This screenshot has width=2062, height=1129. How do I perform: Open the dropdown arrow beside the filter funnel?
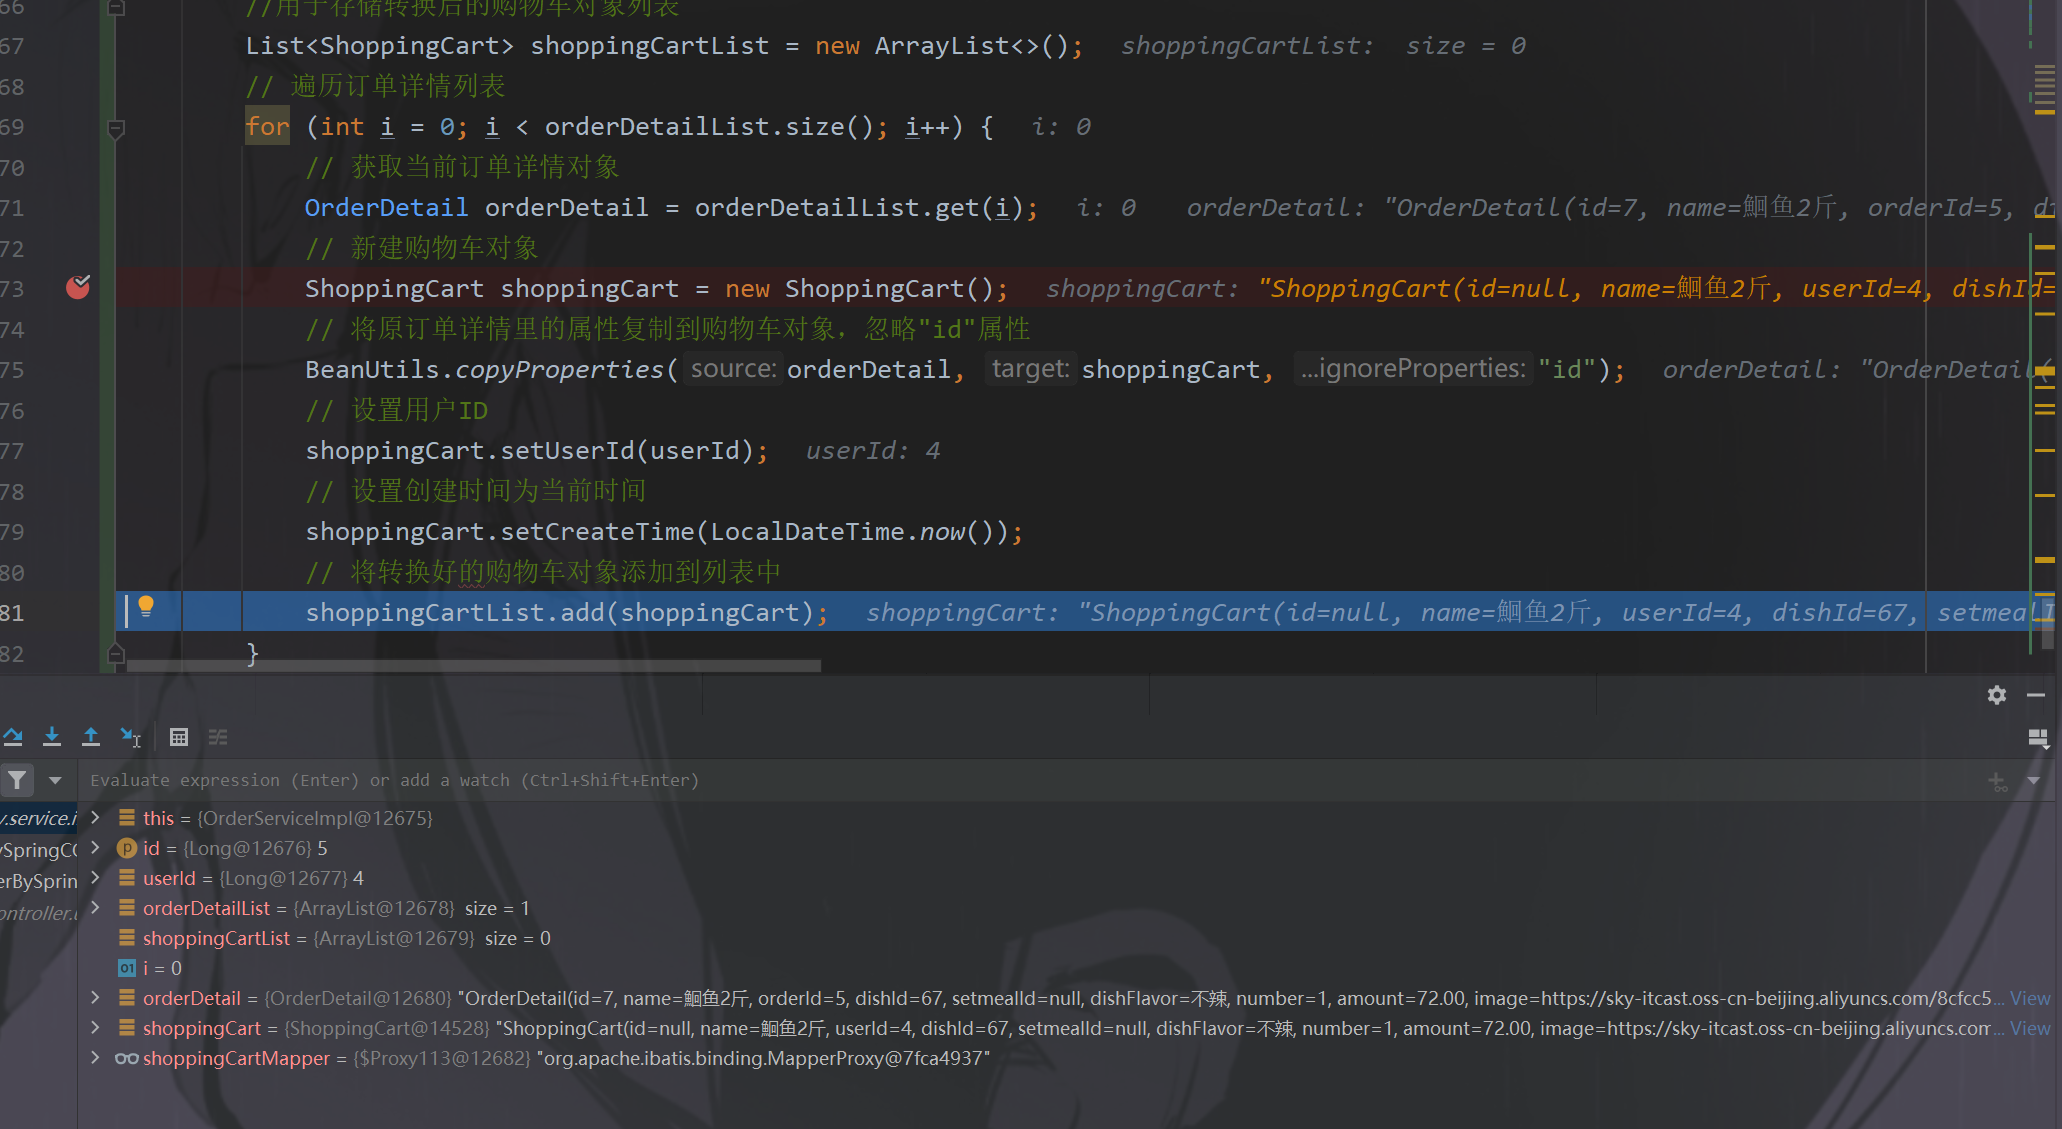coord(55,779)
